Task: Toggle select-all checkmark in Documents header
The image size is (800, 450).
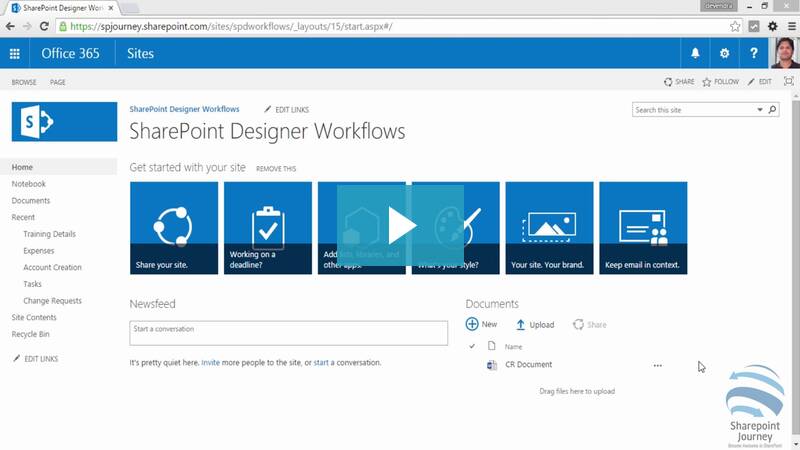Action: point(472,346)
